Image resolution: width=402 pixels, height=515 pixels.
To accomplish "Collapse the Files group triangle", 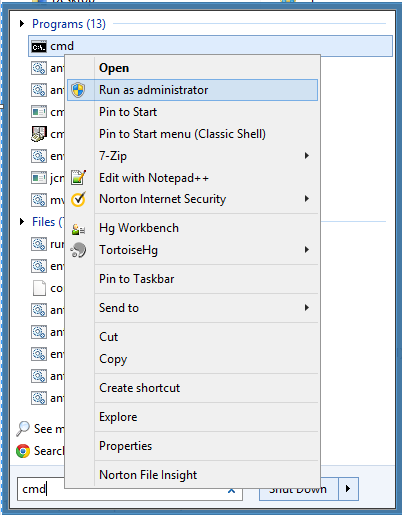I will [x=22, y=222].
